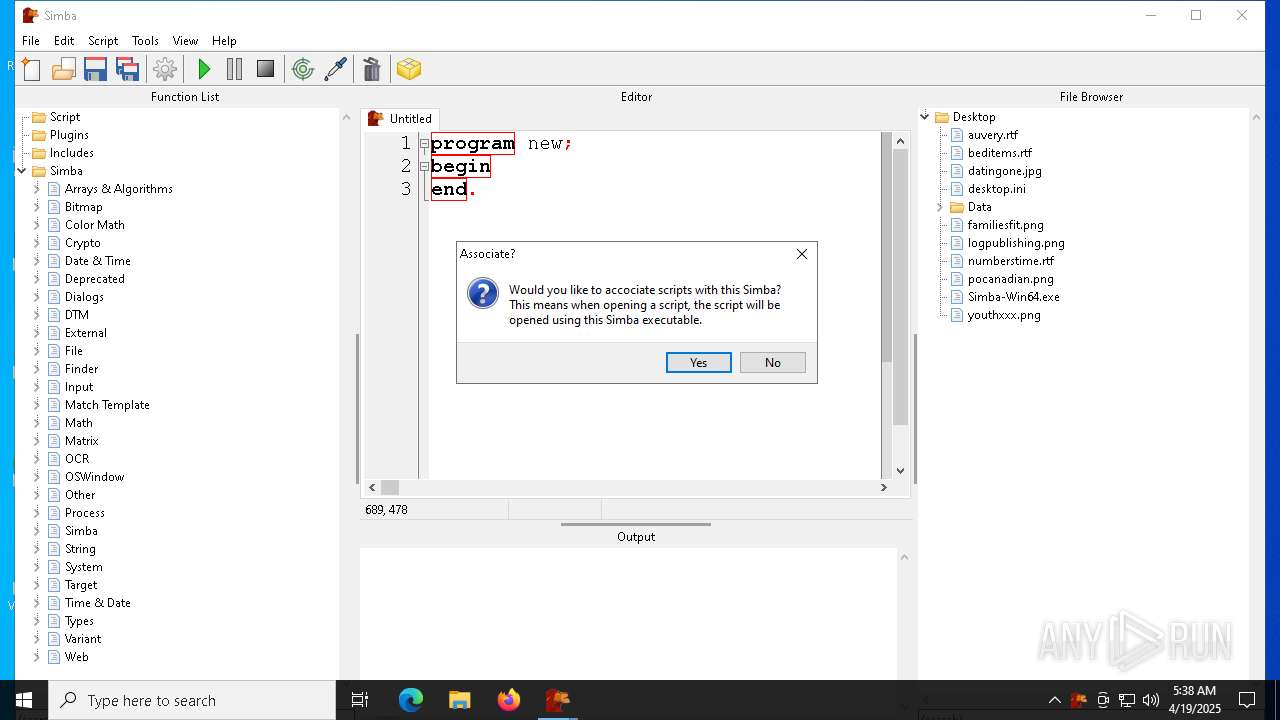The height and width of the screenshot is (720, 1280).
Task: Compile script using the gear icon
Action: coord(165,69)
